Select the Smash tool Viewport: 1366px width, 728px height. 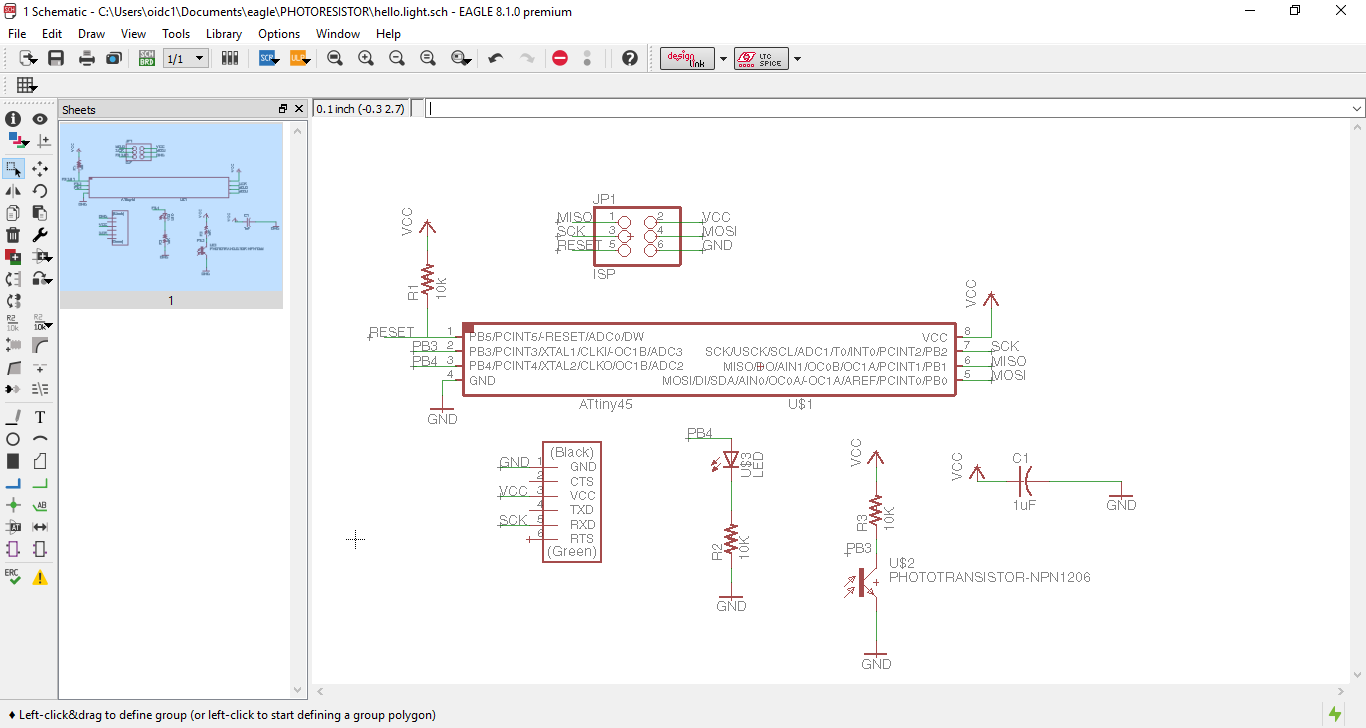pos(13,345)
